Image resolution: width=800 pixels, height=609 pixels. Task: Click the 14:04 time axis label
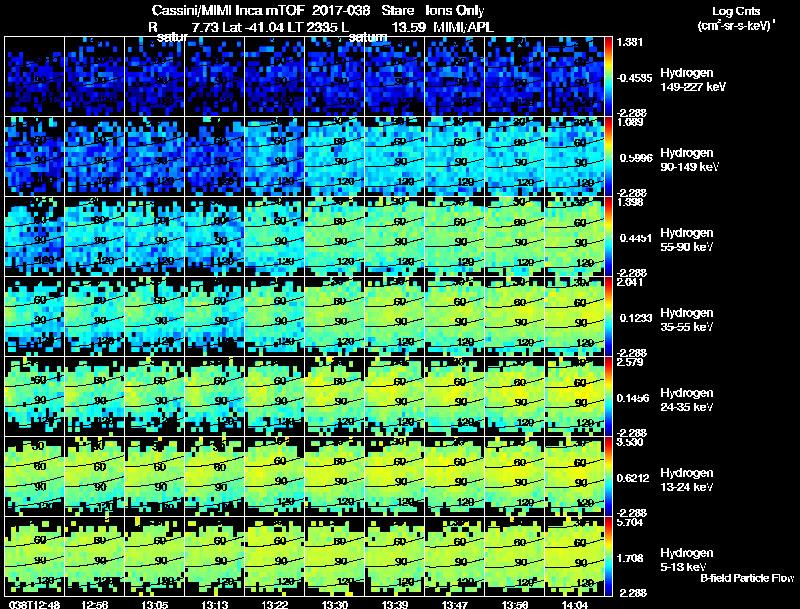[574, 604]
